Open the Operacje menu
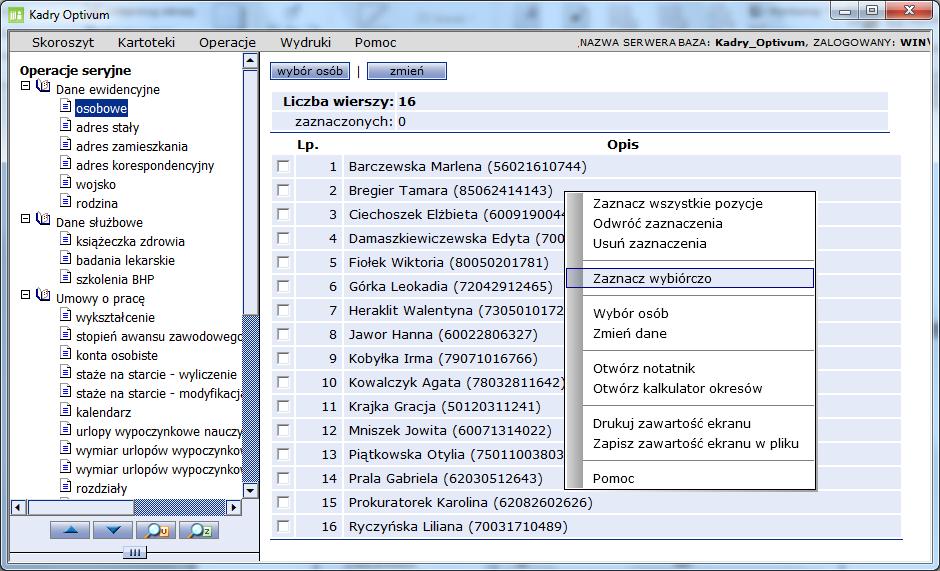The width and height of the screenshot is (940, 571). [227, 43]
